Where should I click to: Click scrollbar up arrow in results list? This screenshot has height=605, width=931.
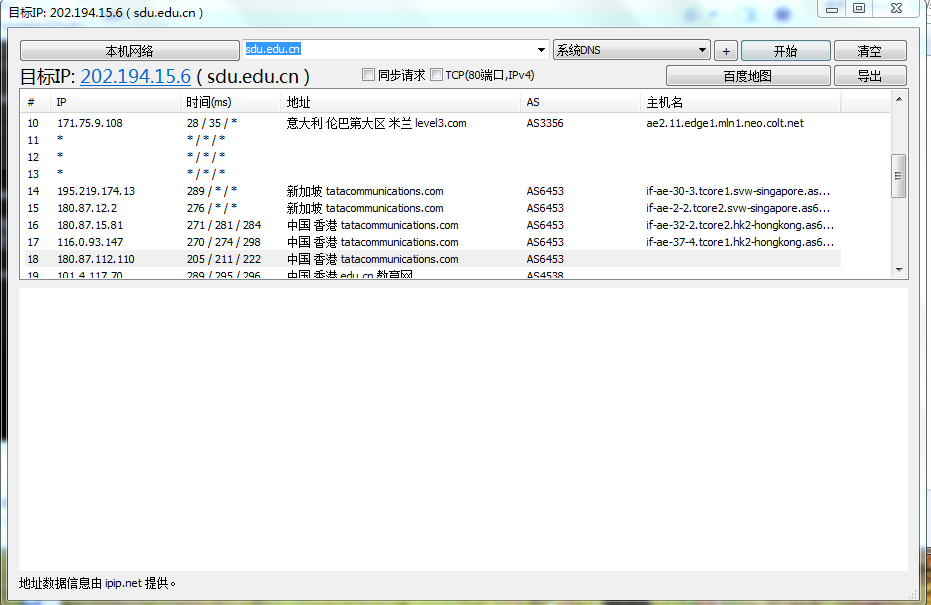coord(898,99)
